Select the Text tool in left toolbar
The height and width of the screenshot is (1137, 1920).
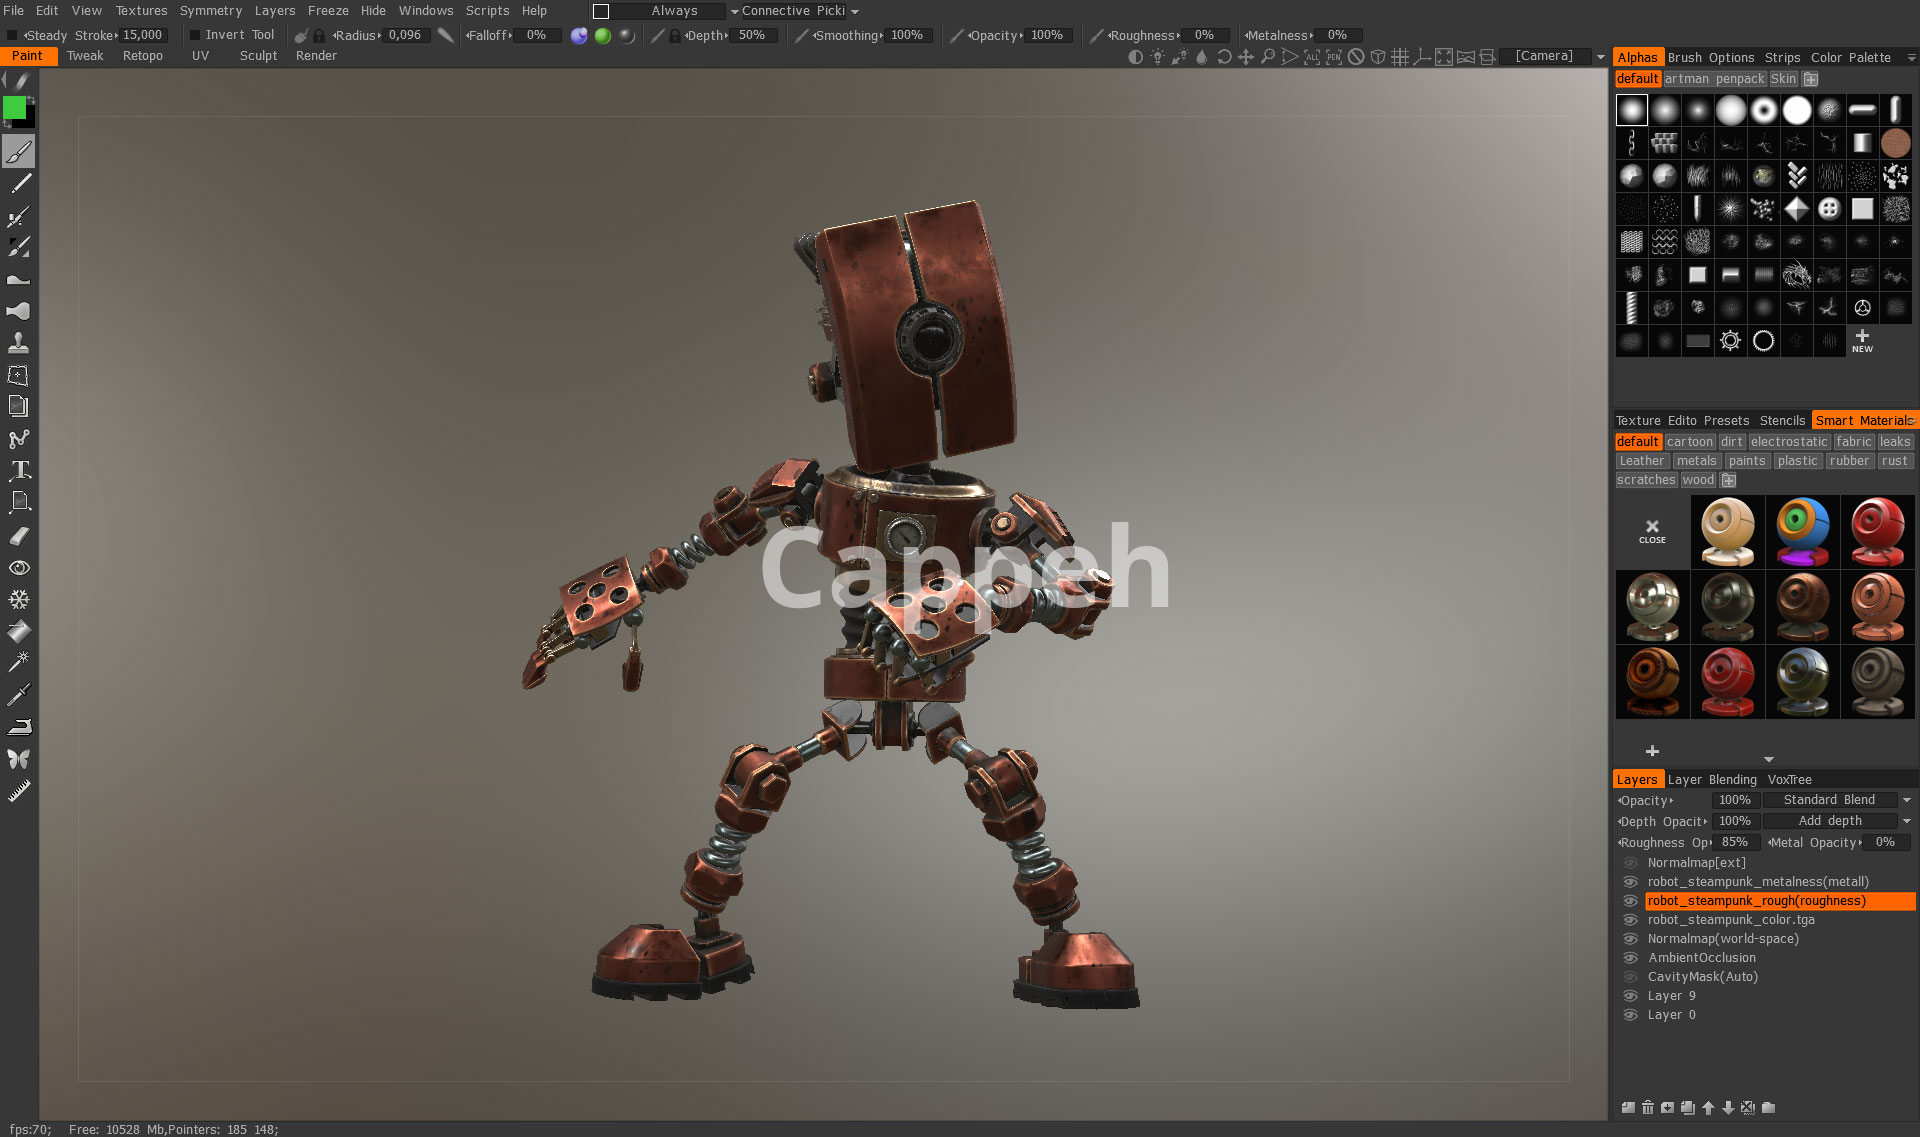pyautogui.click(x=19, y=470)
